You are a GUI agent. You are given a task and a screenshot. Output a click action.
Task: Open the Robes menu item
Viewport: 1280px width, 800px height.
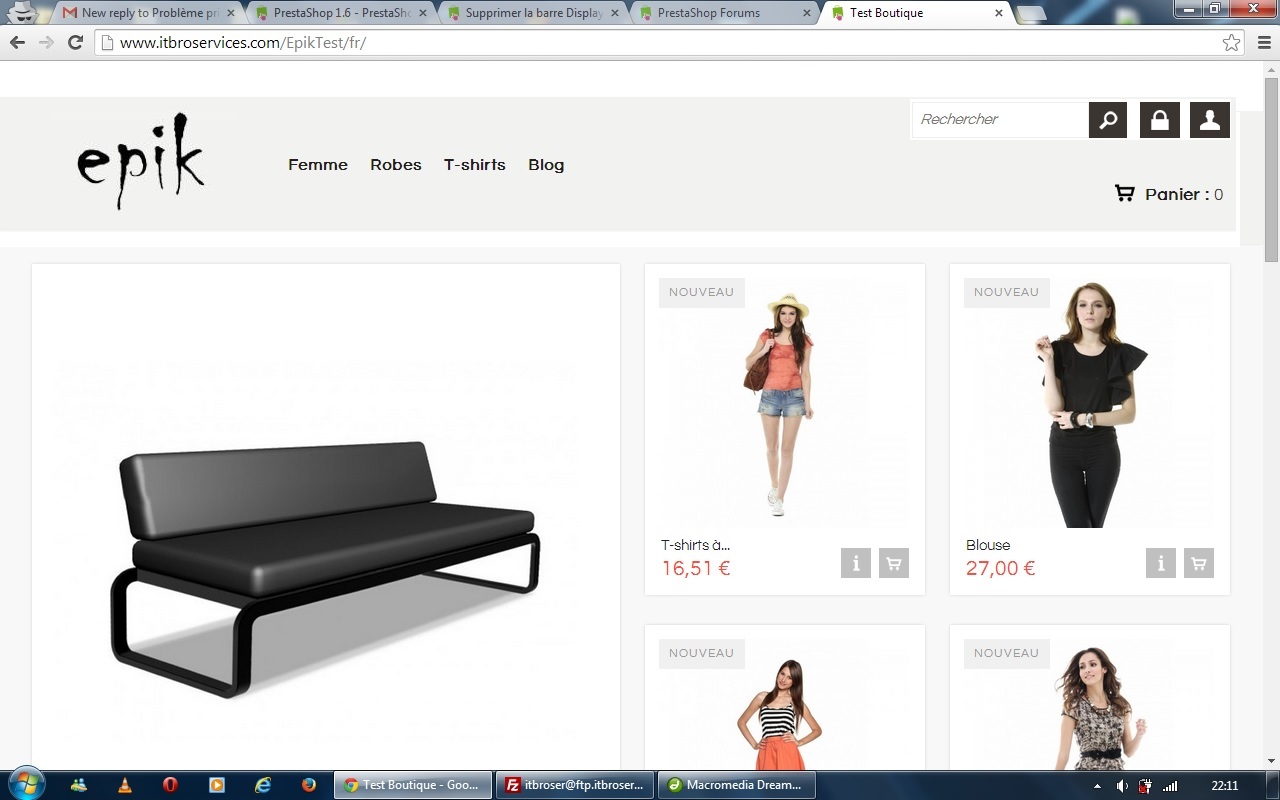[396, 165]
